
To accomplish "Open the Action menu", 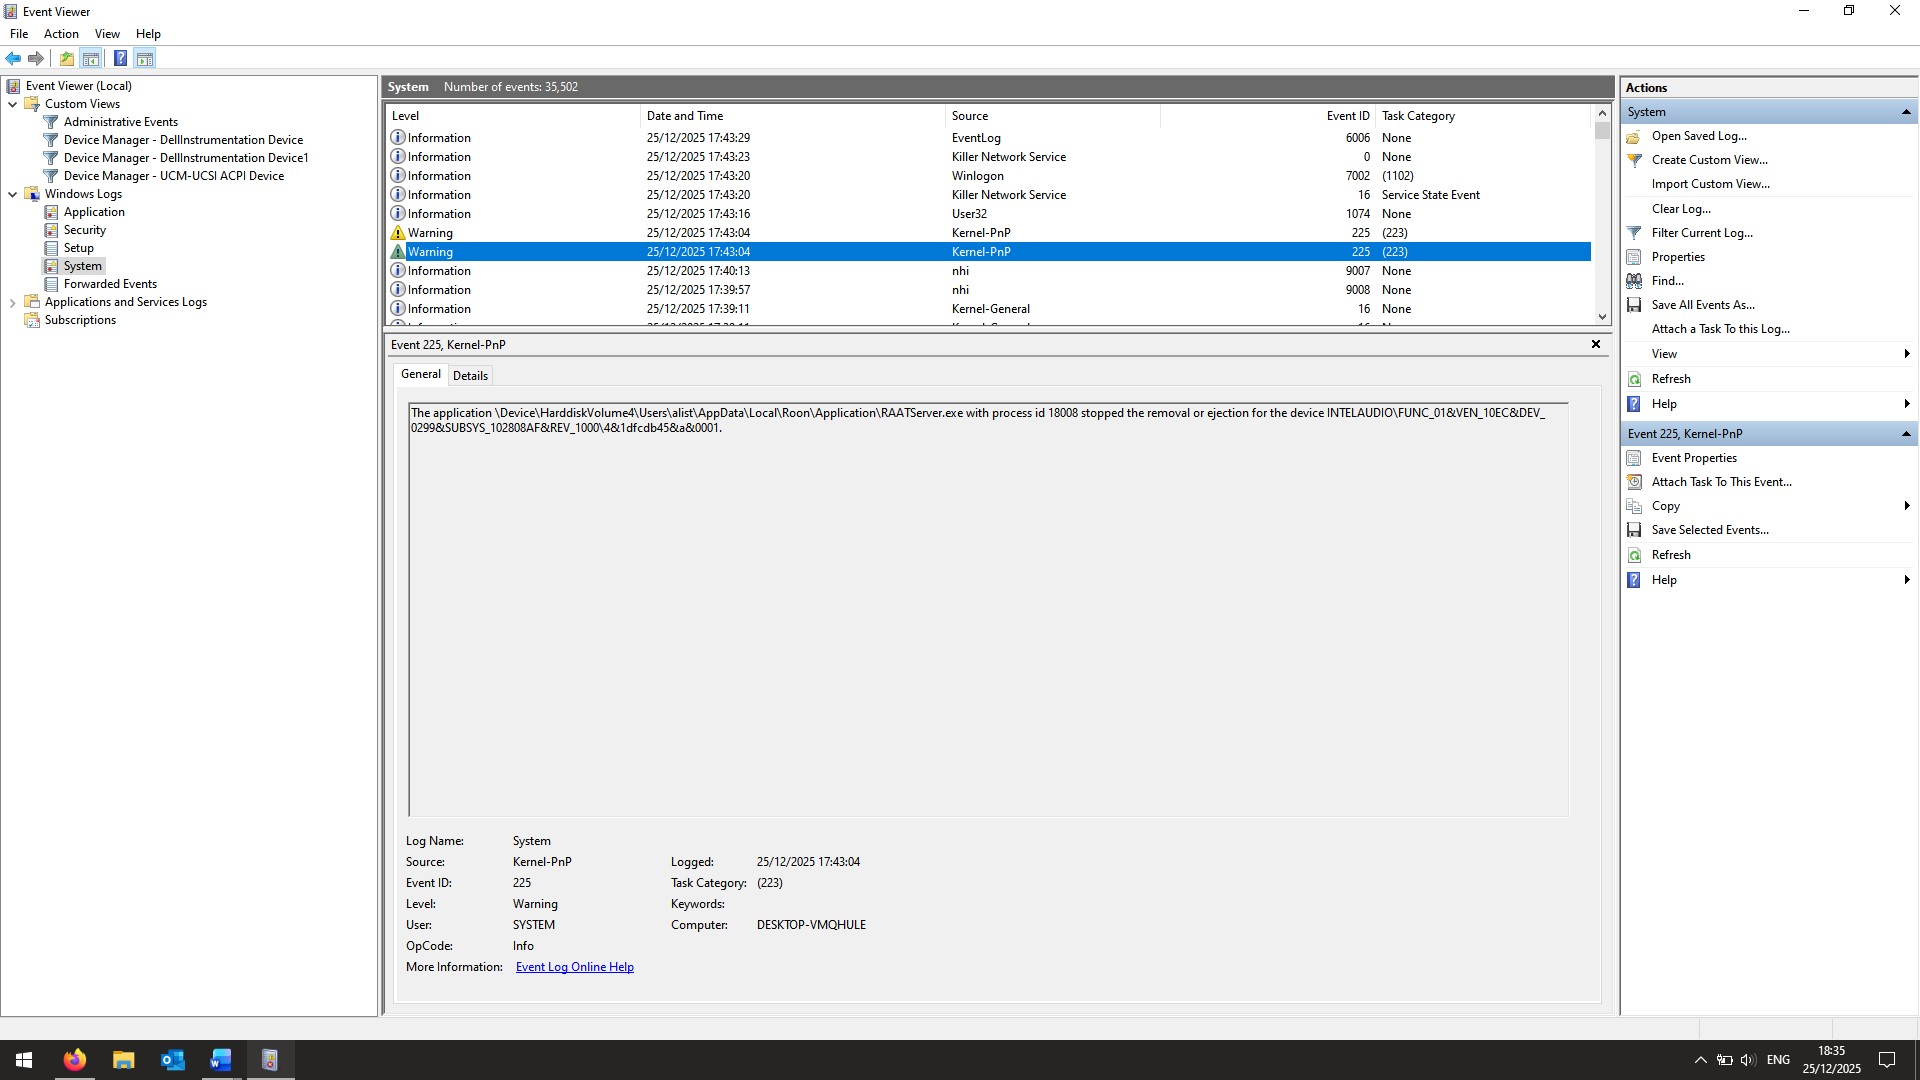I will 61,34.
